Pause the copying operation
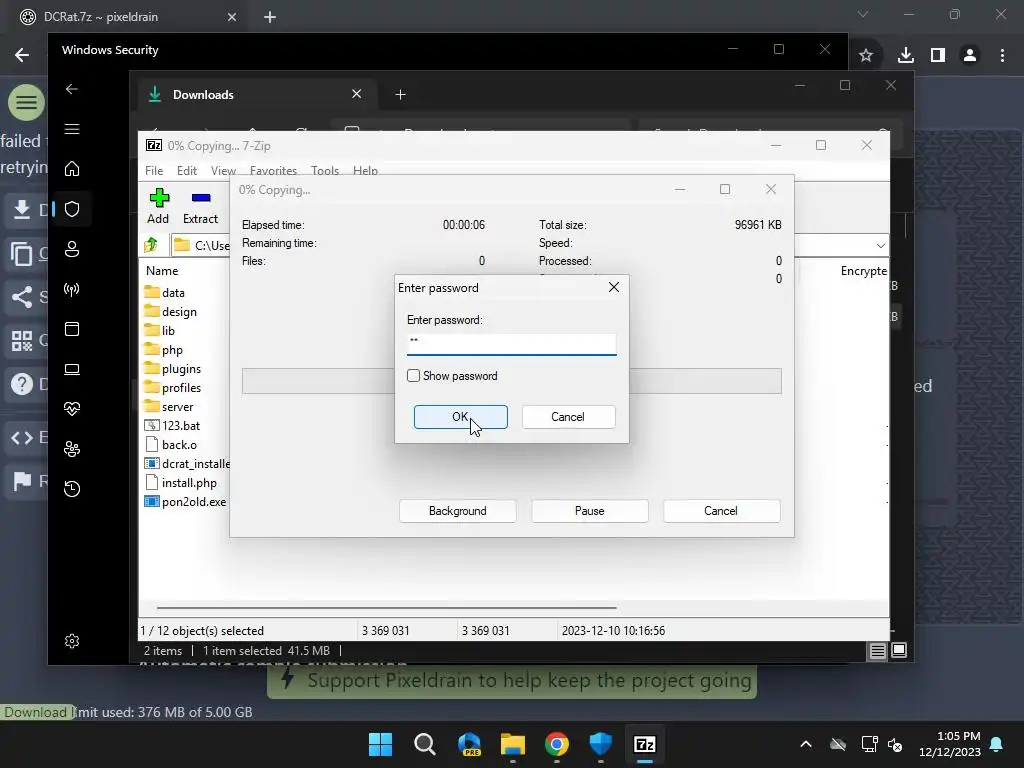This screenshot has width=1024, height=768. coord(590,511)
